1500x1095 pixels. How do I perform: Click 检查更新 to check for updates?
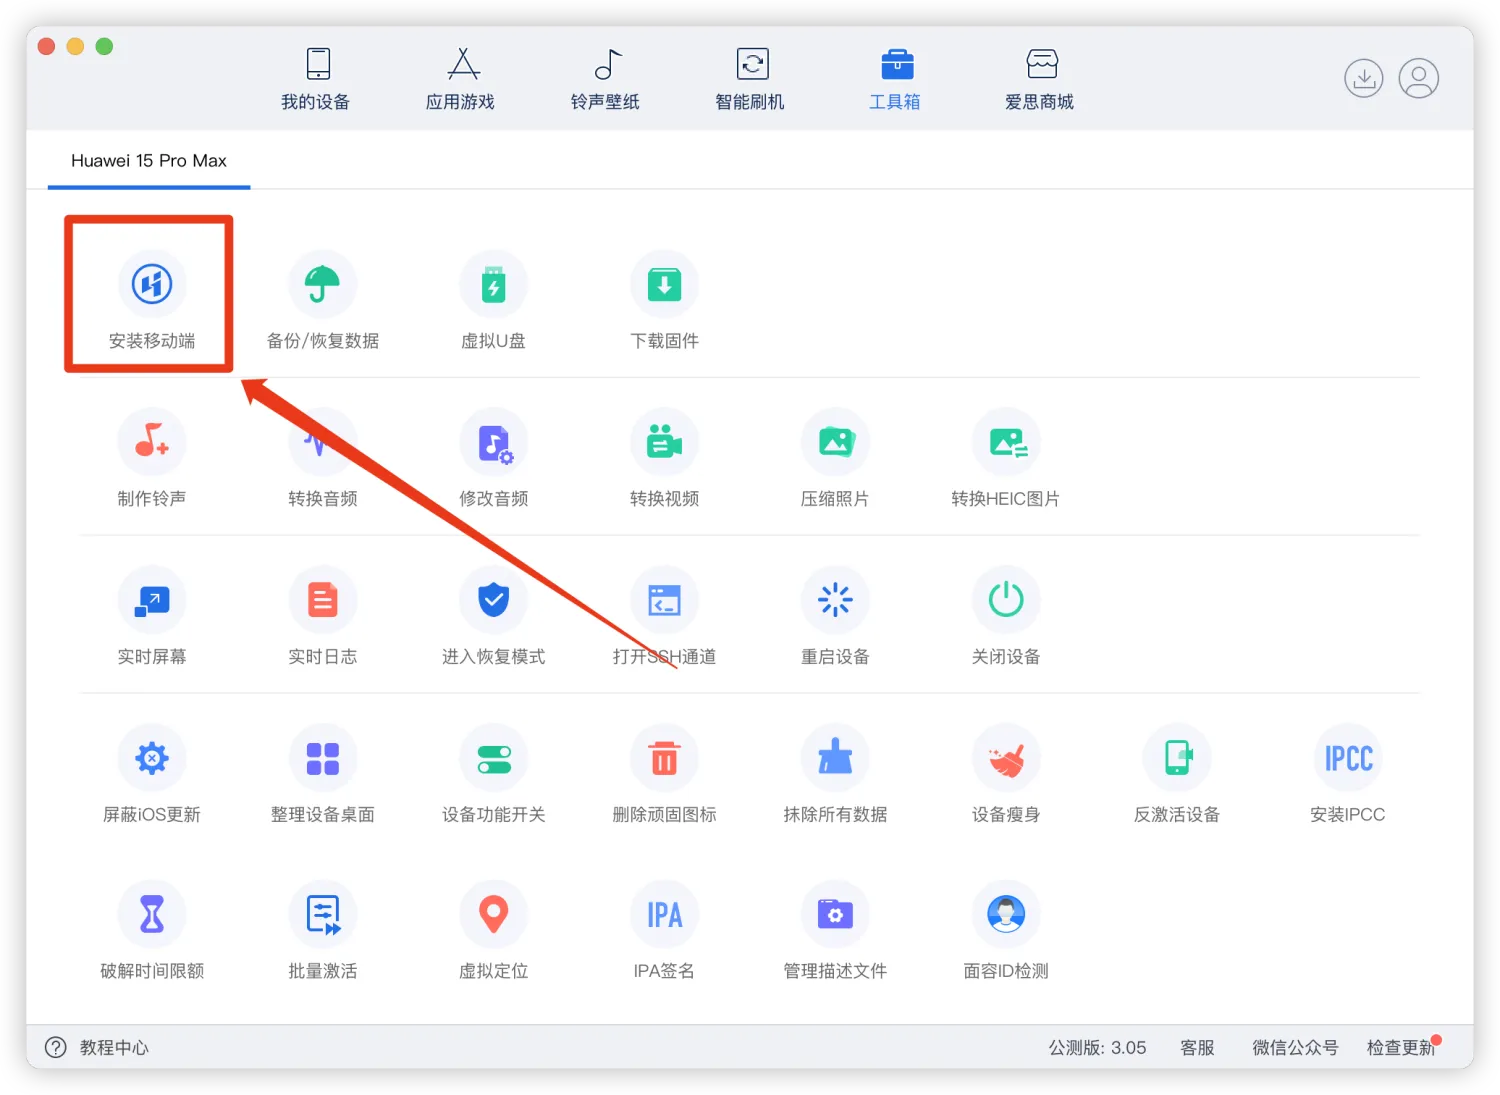[x=1401, y=1047]
